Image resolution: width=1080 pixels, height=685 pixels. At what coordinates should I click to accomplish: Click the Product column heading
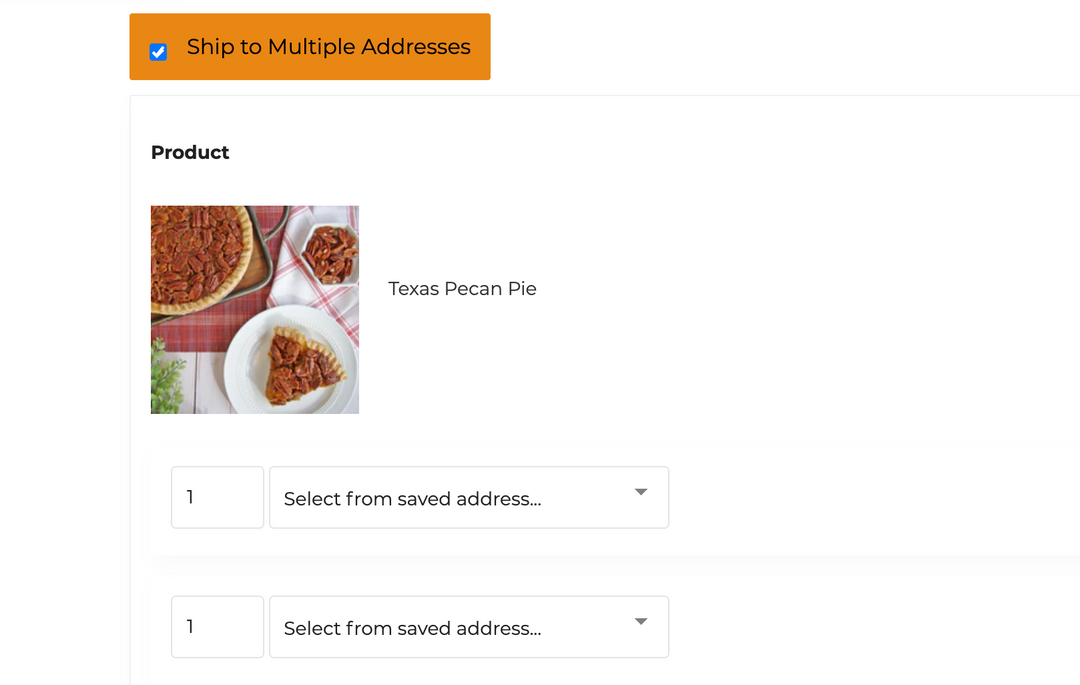tap(190, 152)
